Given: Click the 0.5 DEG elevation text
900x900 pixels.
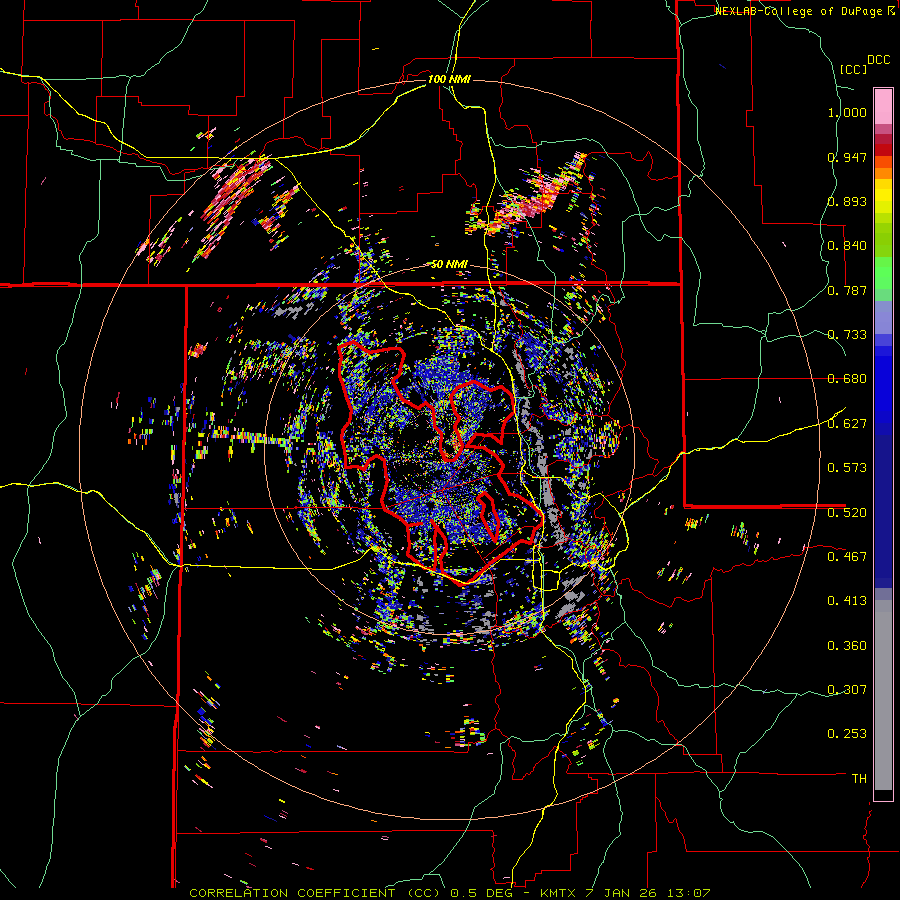Looking at the screenshot, I should pos(483,893).
